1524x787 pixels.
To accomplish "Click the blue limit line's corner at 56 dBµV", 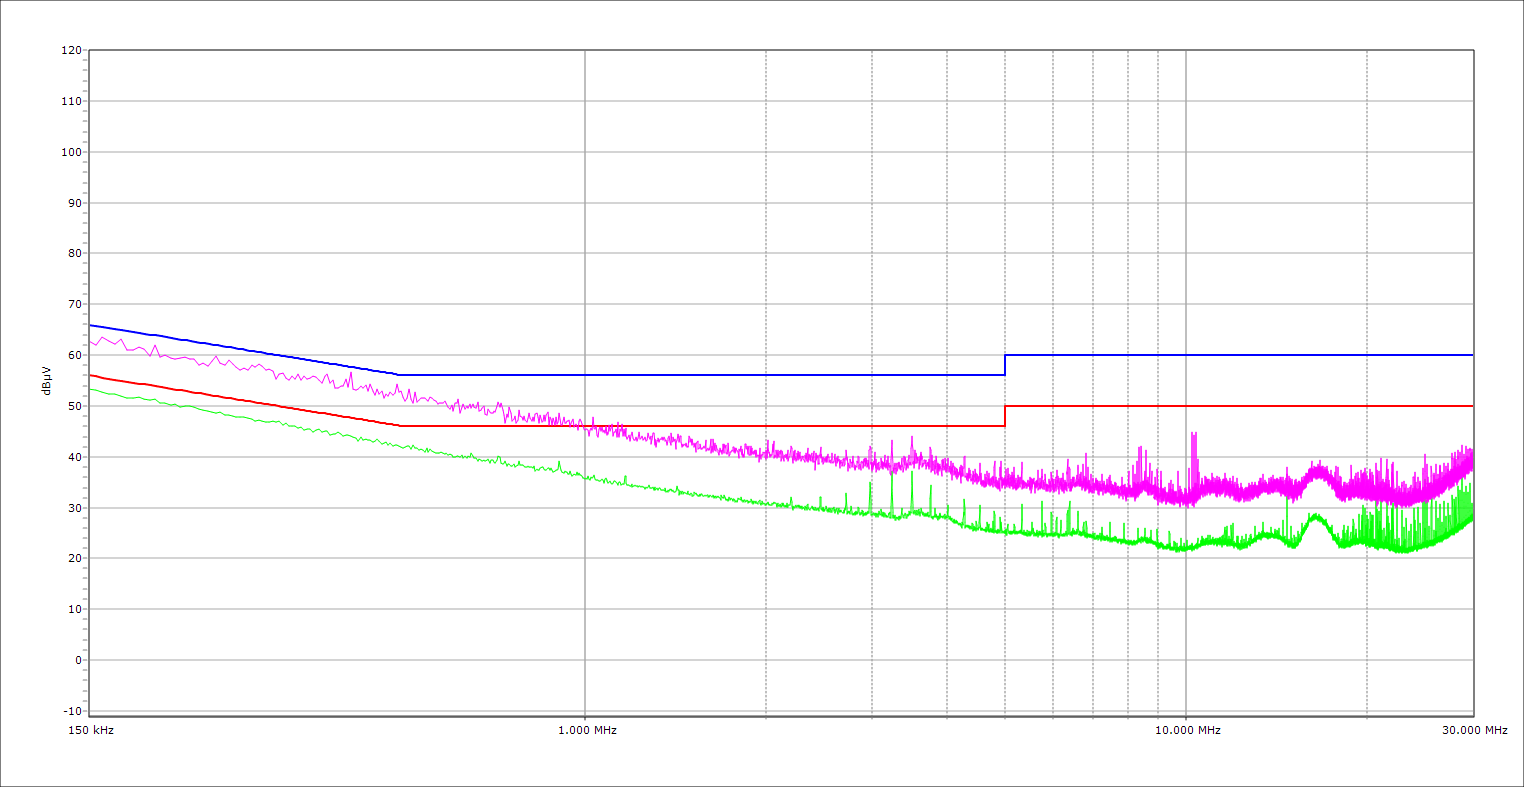I will point(399,375).
